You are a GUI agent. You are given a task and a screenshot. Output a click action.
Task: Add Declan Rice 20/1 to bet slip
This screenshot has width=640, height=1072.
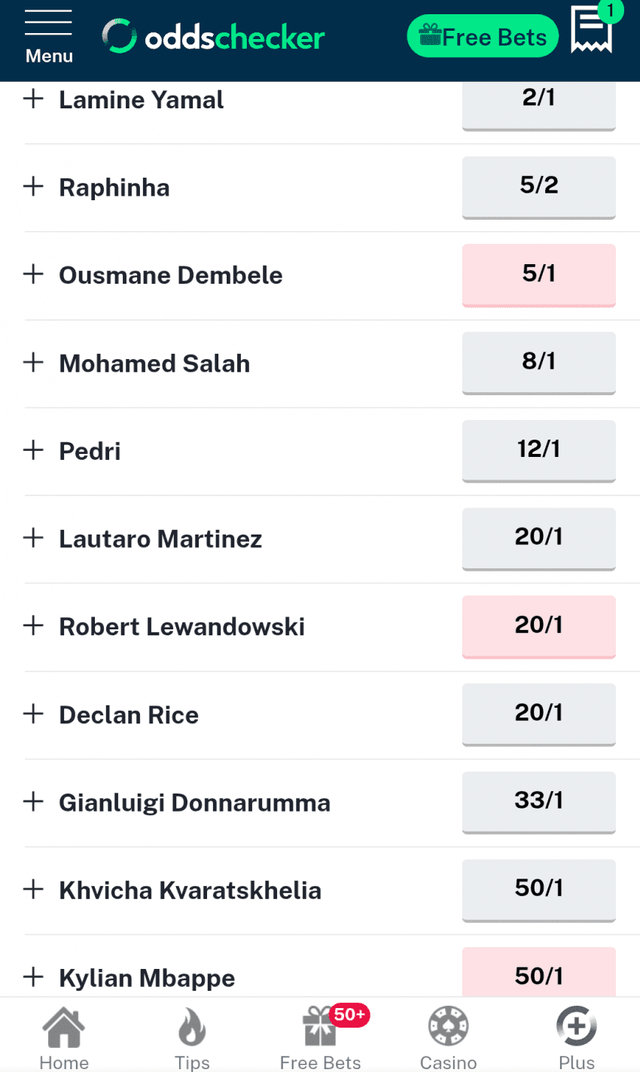pyautogui.click(x=538, y=713)
